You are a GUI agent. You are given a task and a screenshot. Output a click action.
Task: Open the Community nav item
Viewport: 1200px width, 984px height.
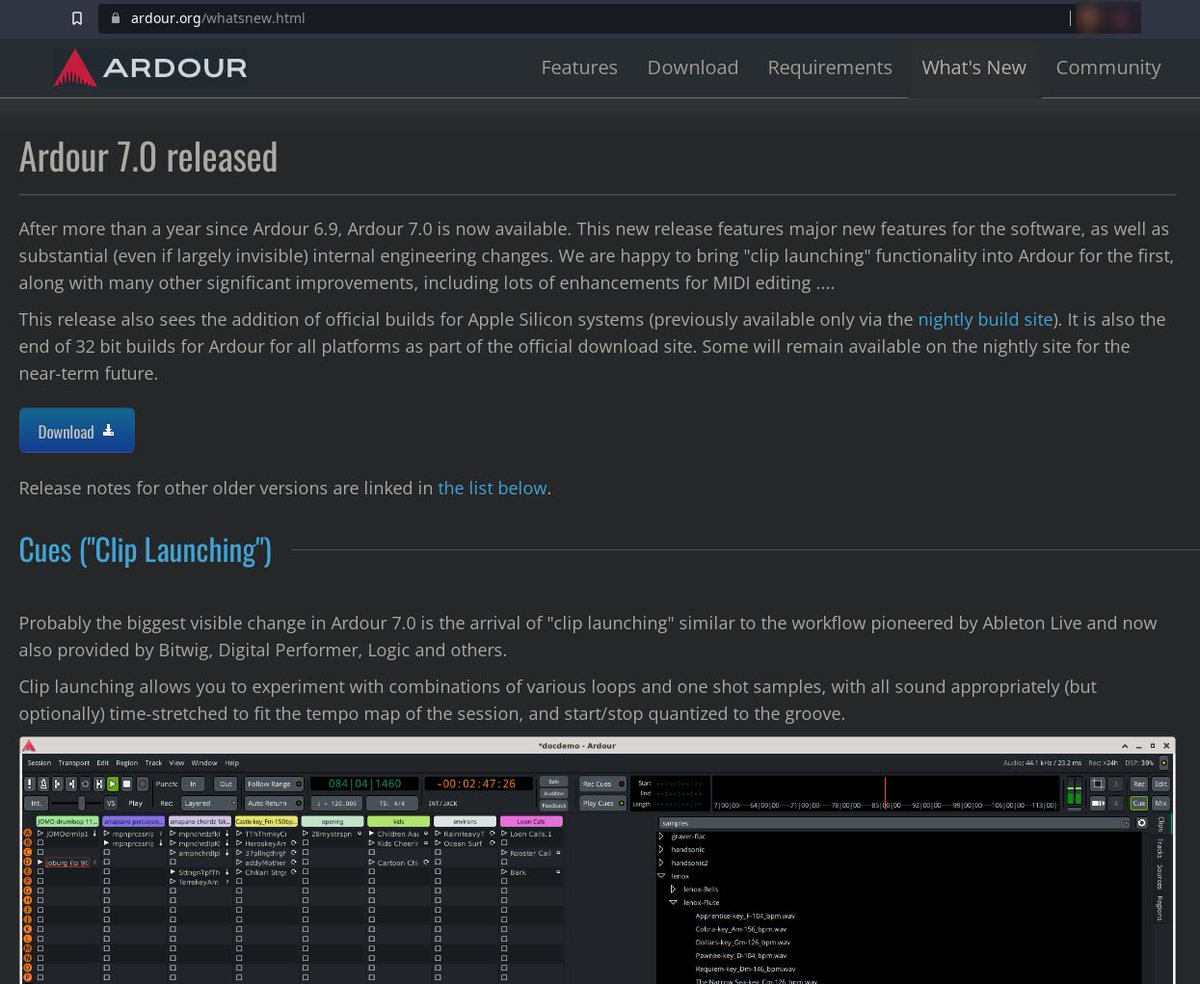[1108, 68]
